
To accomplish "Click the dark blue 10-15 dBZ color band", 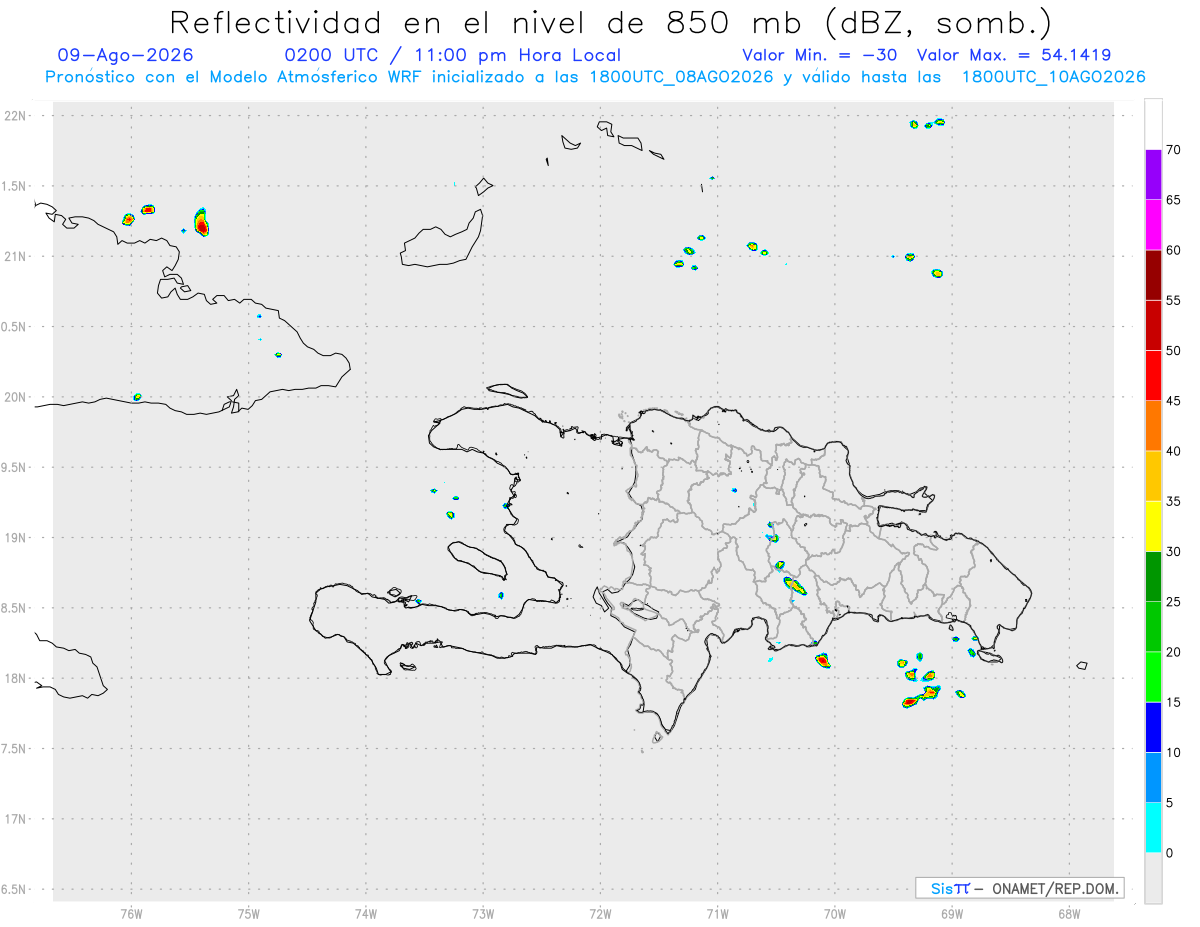I will 1153,727.
